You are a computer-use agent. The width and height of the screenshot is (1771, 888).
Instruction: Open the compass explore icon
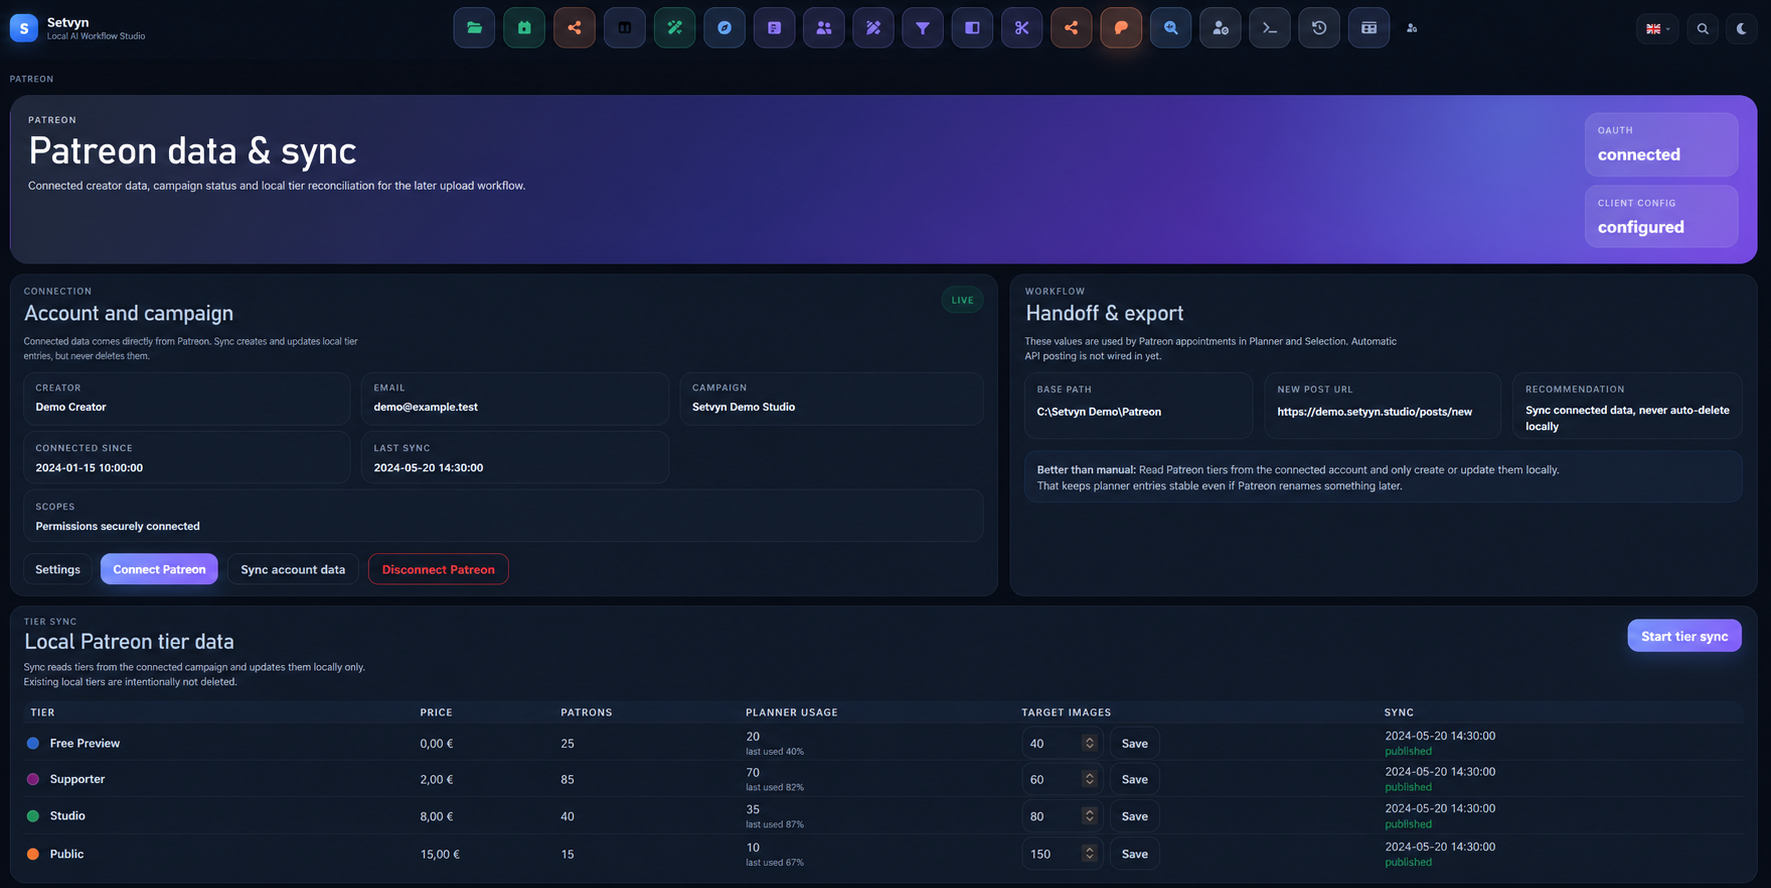coord(724,28)
